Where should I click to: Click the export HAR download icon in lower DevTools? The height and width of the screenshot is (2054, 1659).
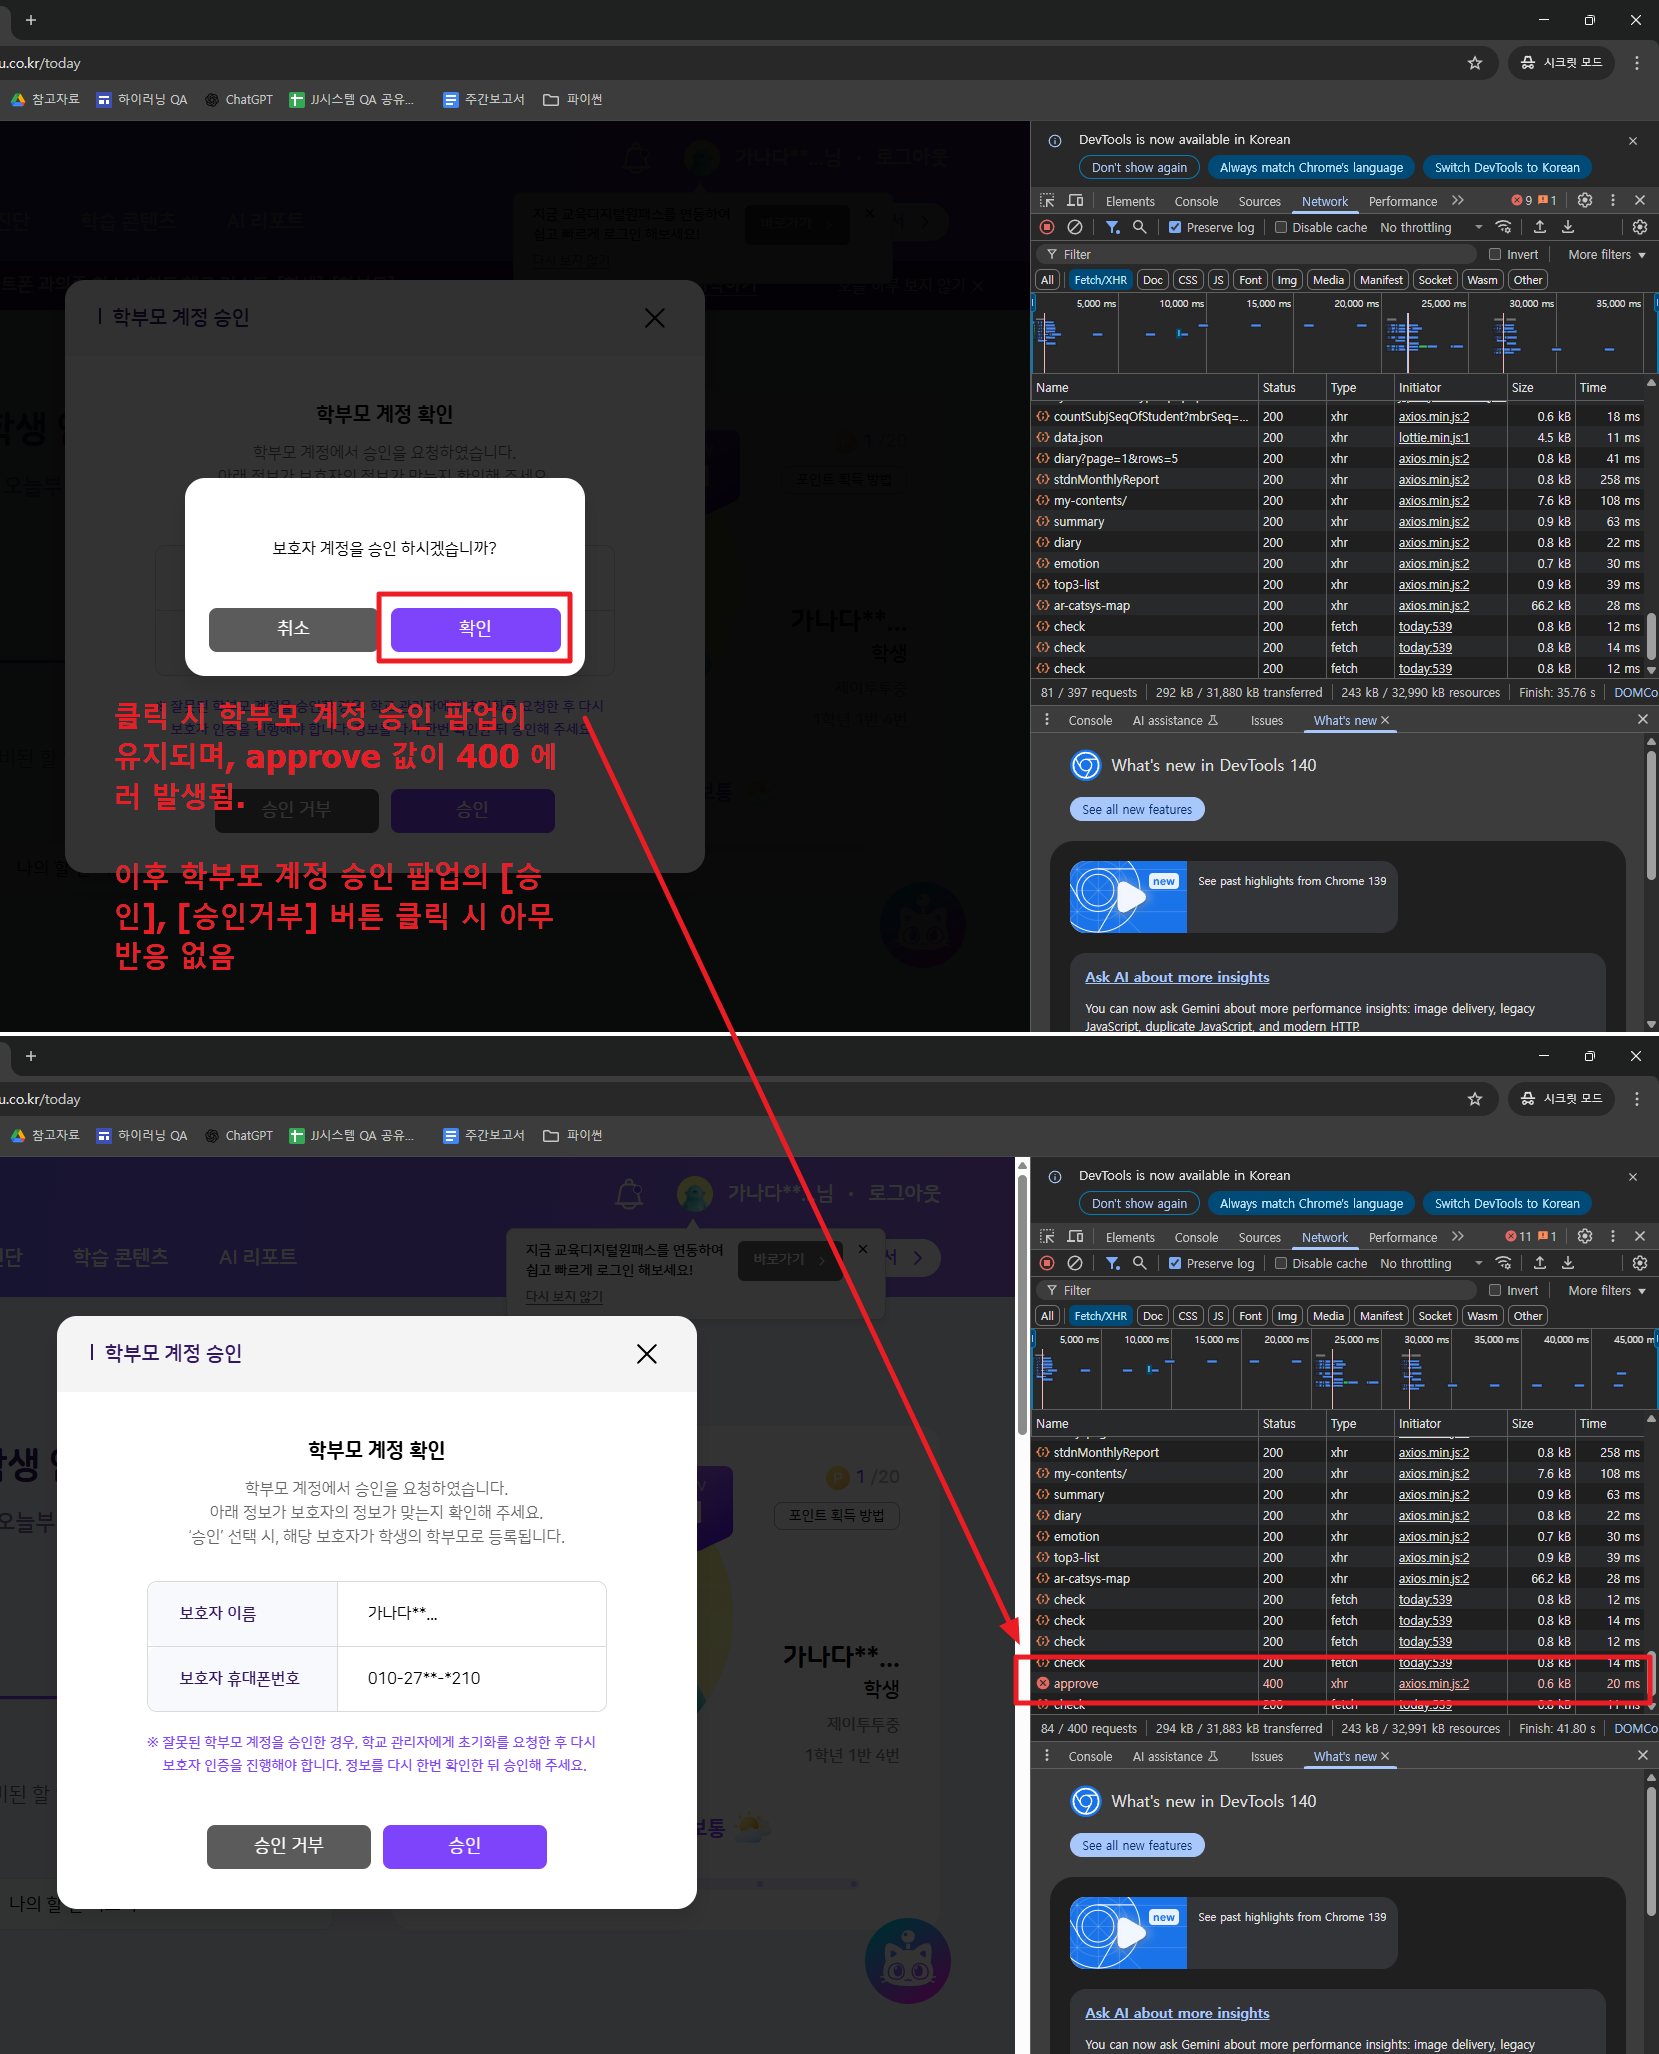point(1568,1263)
